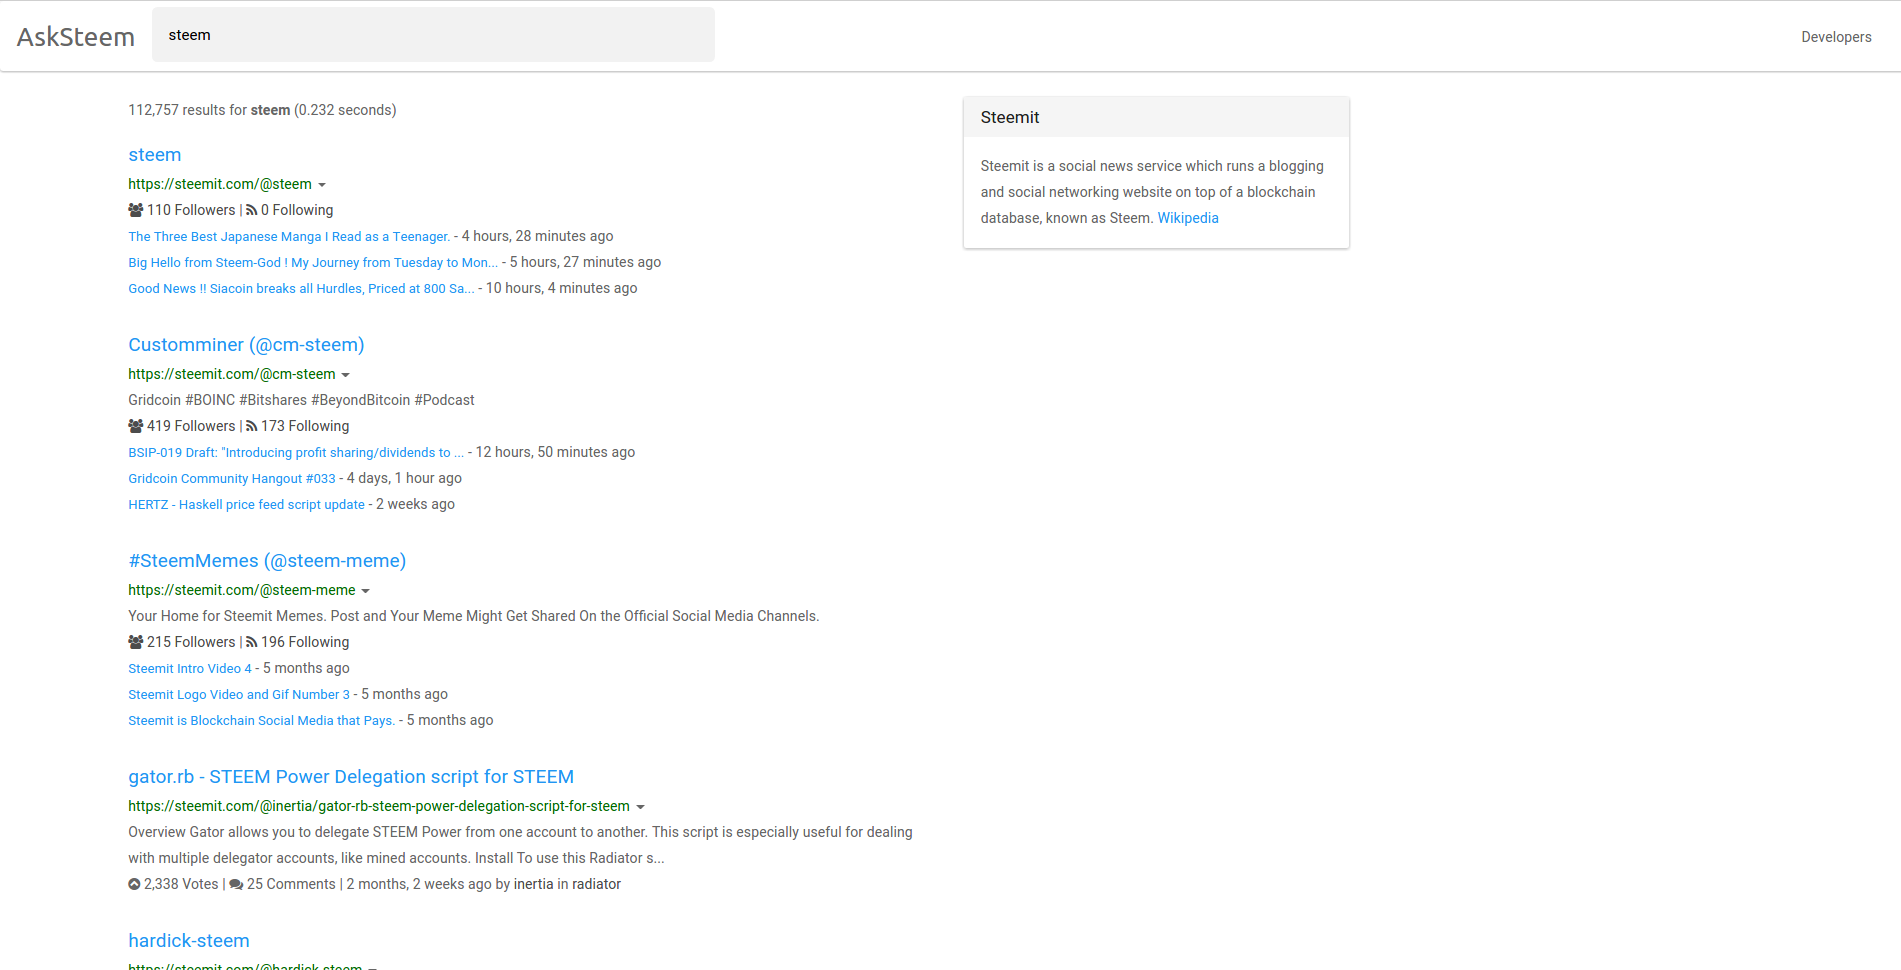This screenshot has width=1901, height=970.
Task: Click the AskSteem logo
Action: (76, 37)
